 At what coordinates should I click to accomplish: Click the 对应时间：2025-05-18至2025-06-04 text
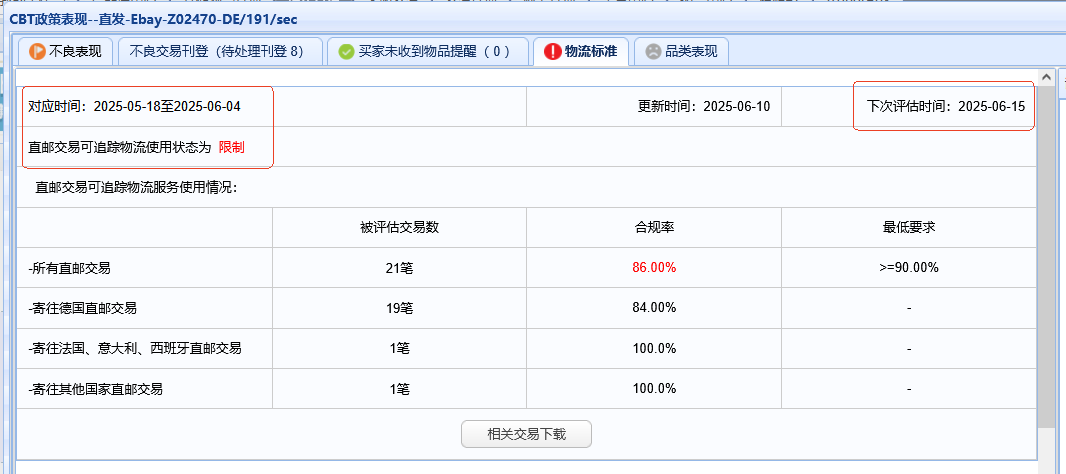pyautogui.click(x=134, y=107)
